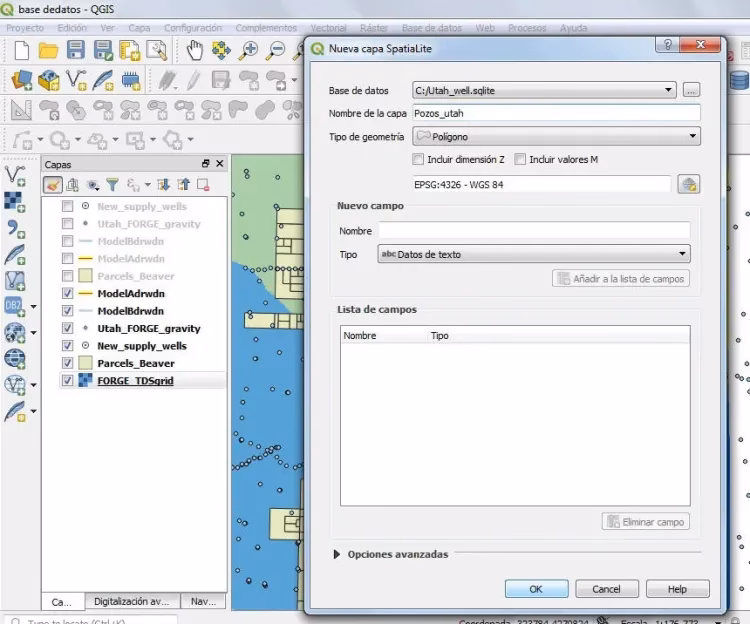The image size is (750, 624).
Task: Click the browse '...' database button
Action: coord(691,90)
